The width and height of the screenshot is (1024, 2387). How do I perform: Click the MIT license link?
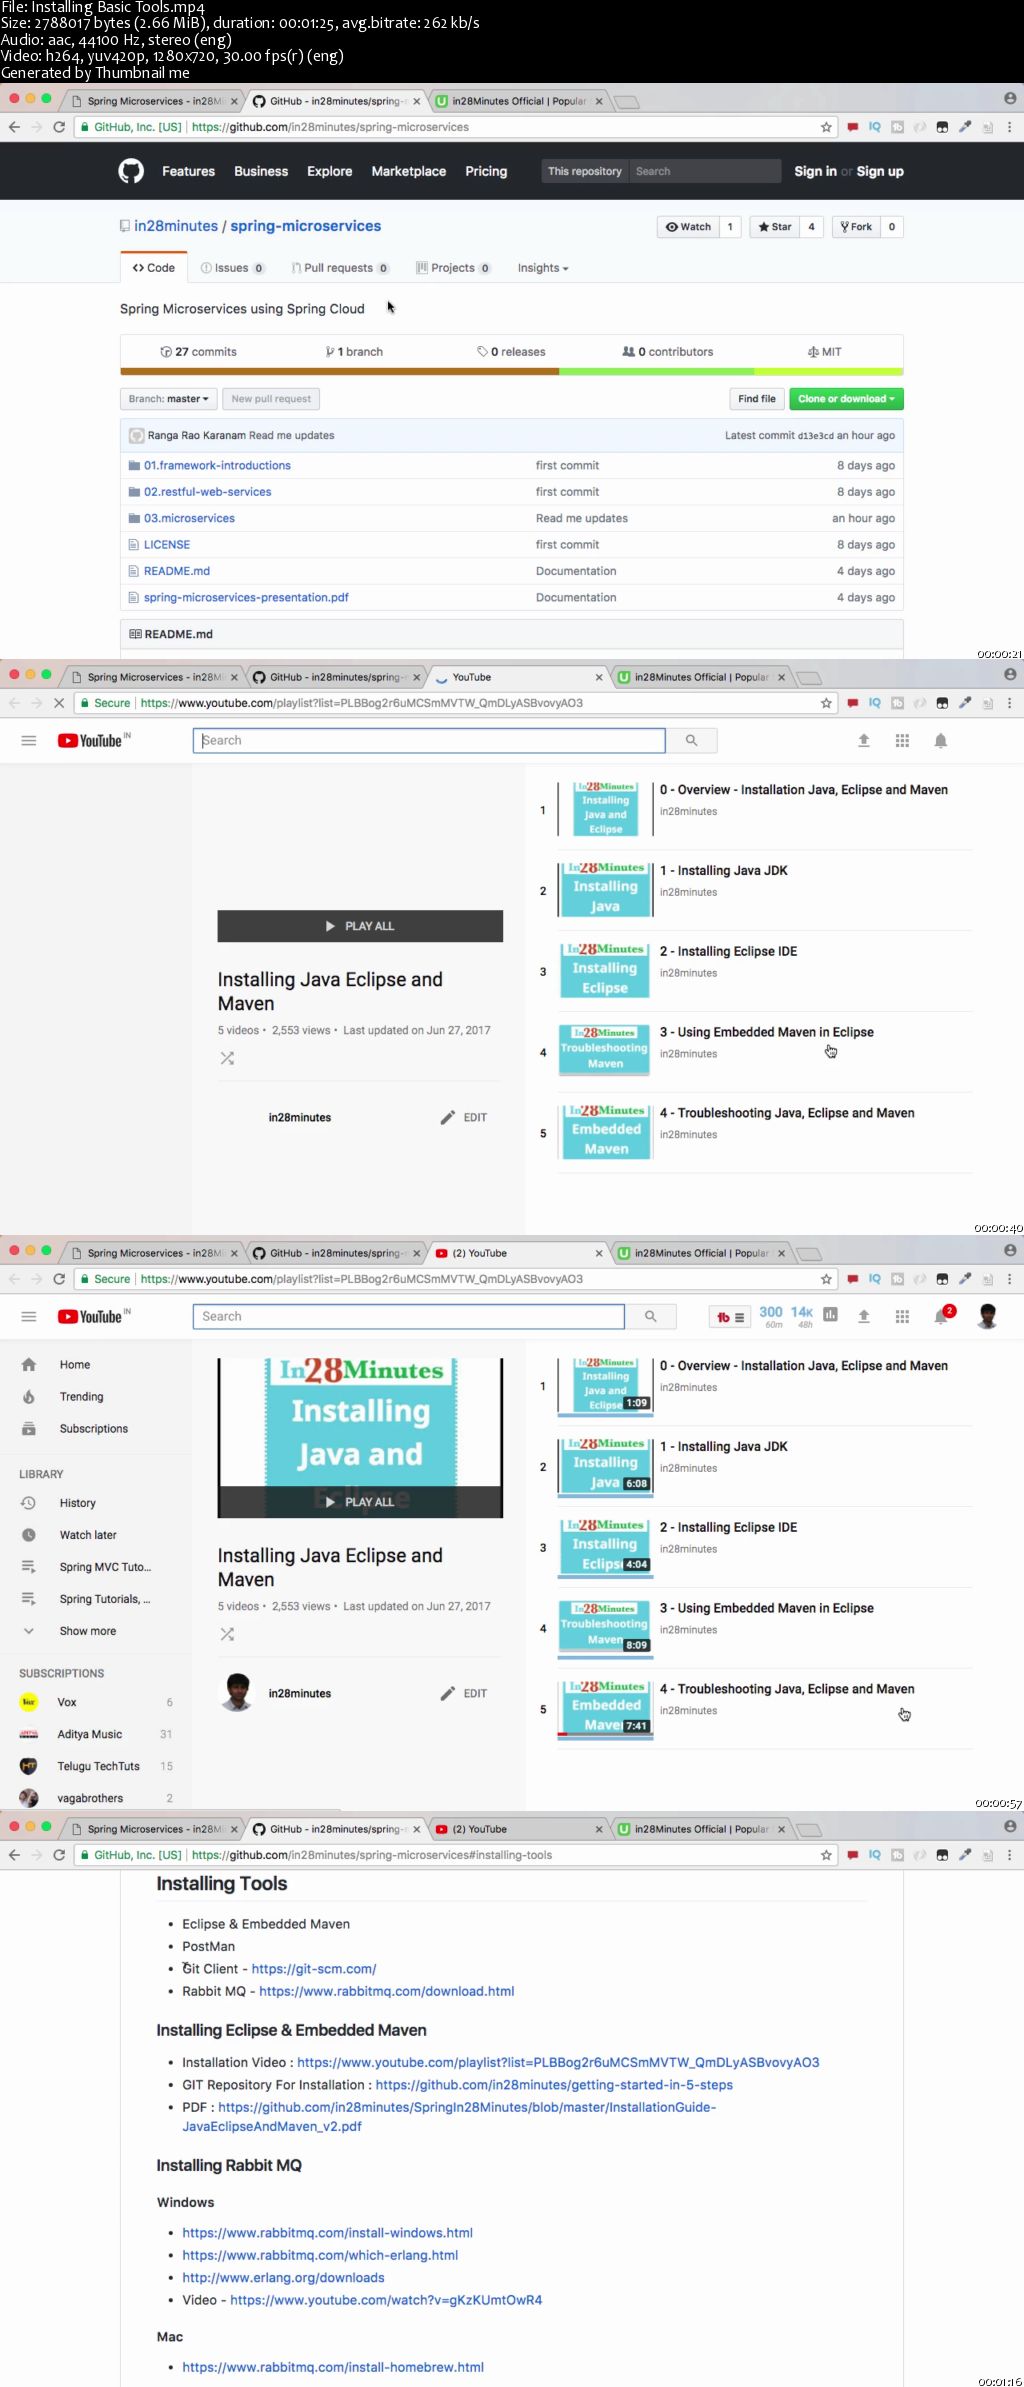point(825,352)
